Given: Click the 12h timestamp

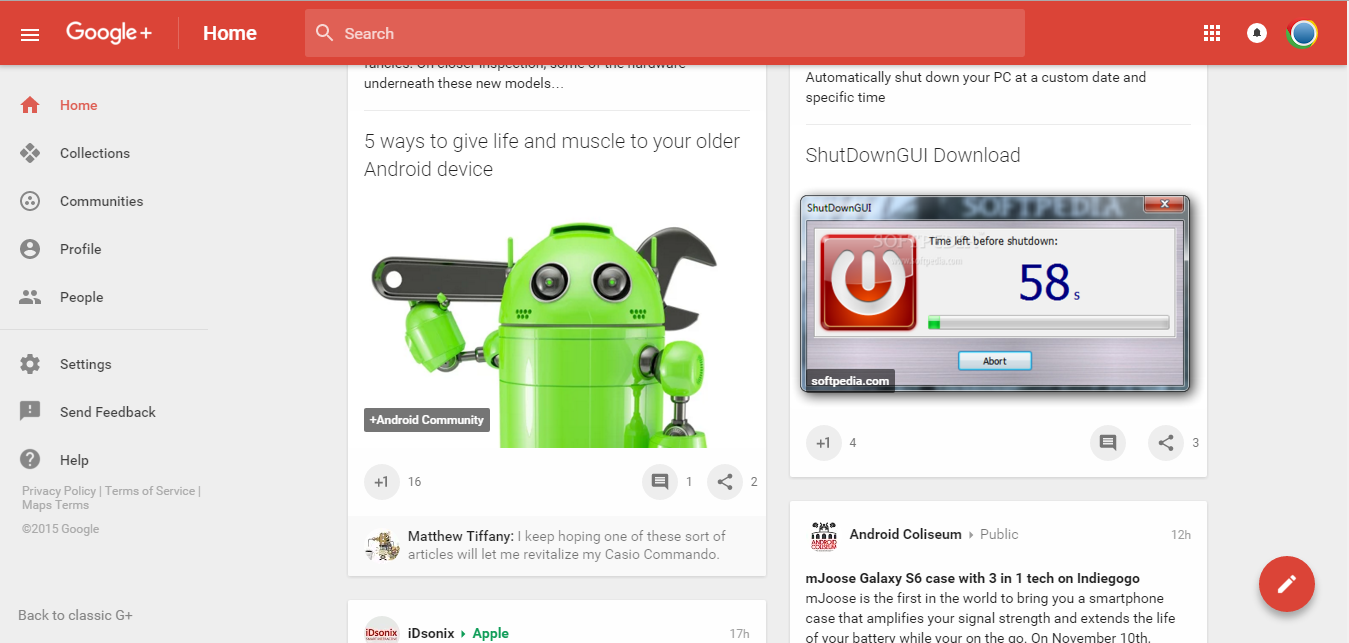Looking at the screenshot, I should 1181,535.
